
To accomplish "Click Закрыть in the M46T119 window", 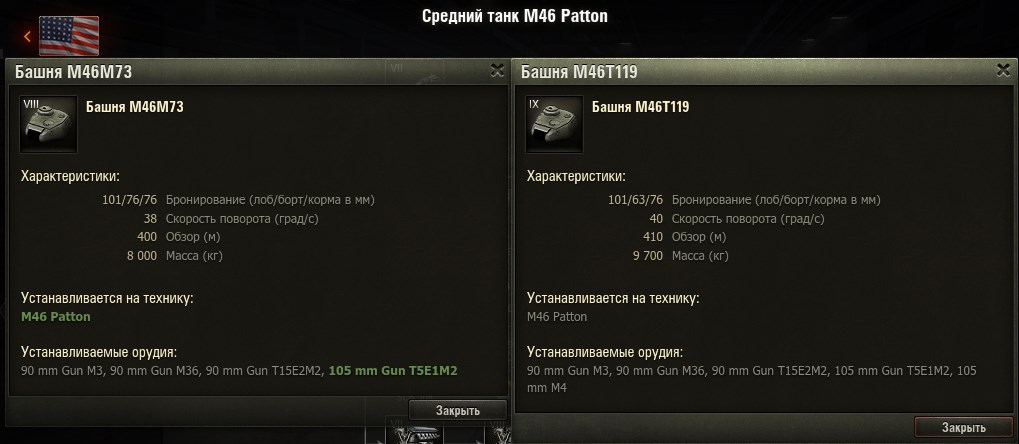I will click(x=964, y=427).
